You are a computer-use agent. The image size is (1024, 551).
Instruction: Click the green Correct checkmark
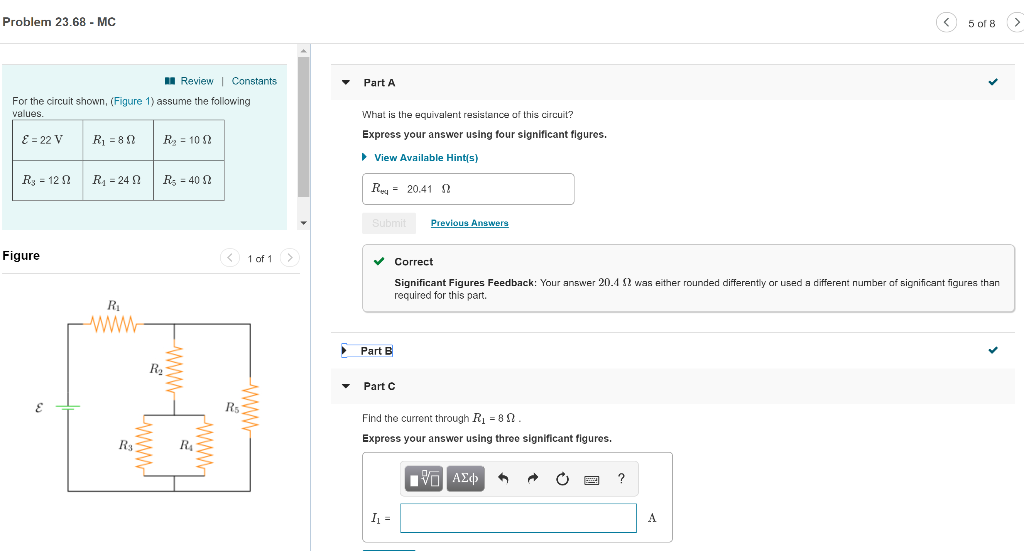click(379, 261)
